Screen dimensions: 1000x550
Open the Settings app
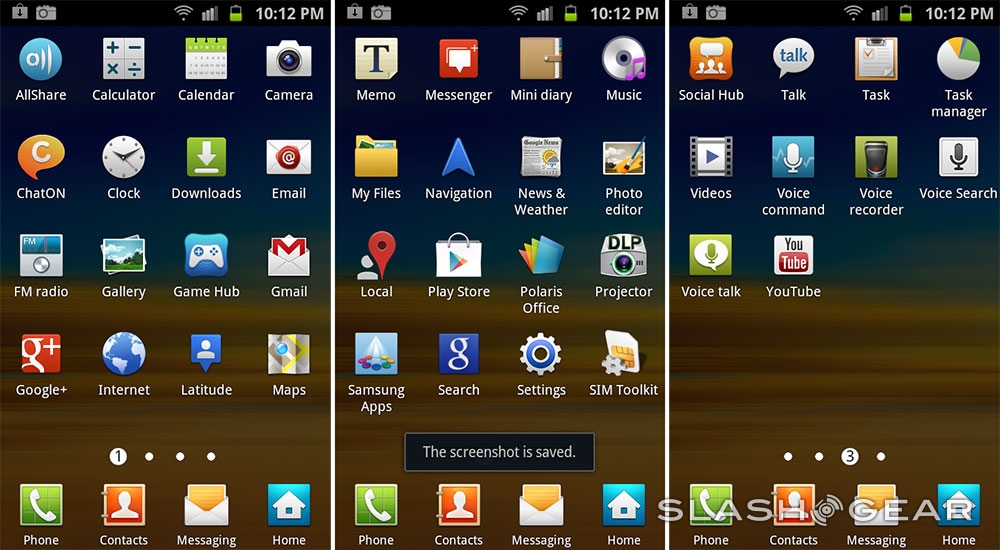[x=541, y=353]
